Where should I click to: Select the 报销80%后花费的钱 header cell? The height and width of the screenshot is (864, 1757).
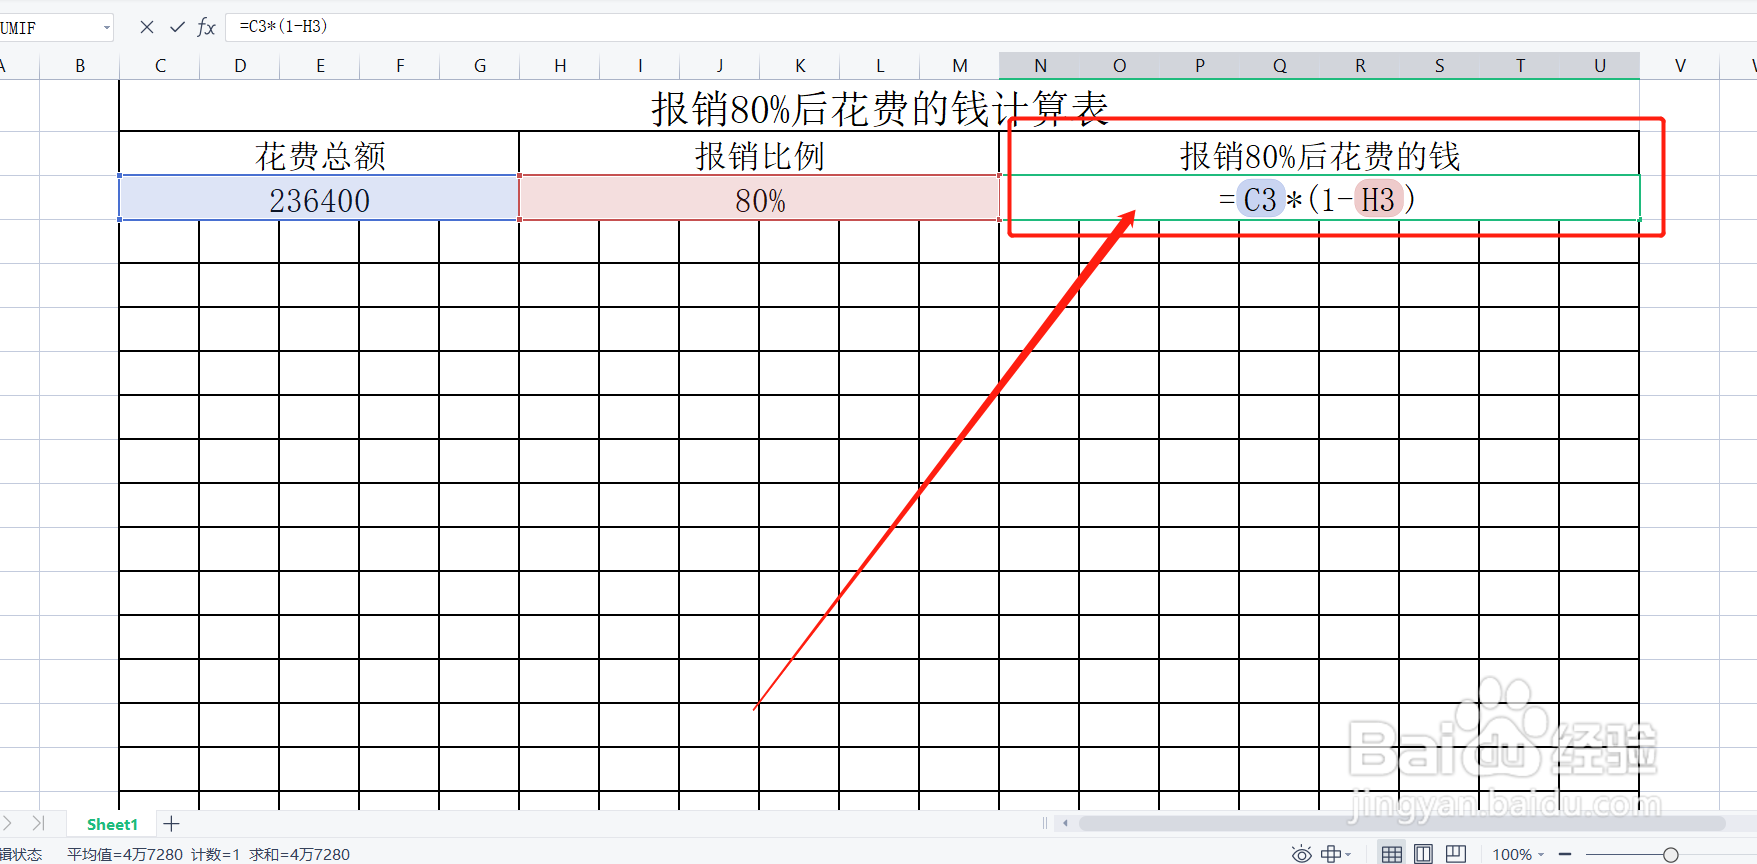coord(1319,155)
